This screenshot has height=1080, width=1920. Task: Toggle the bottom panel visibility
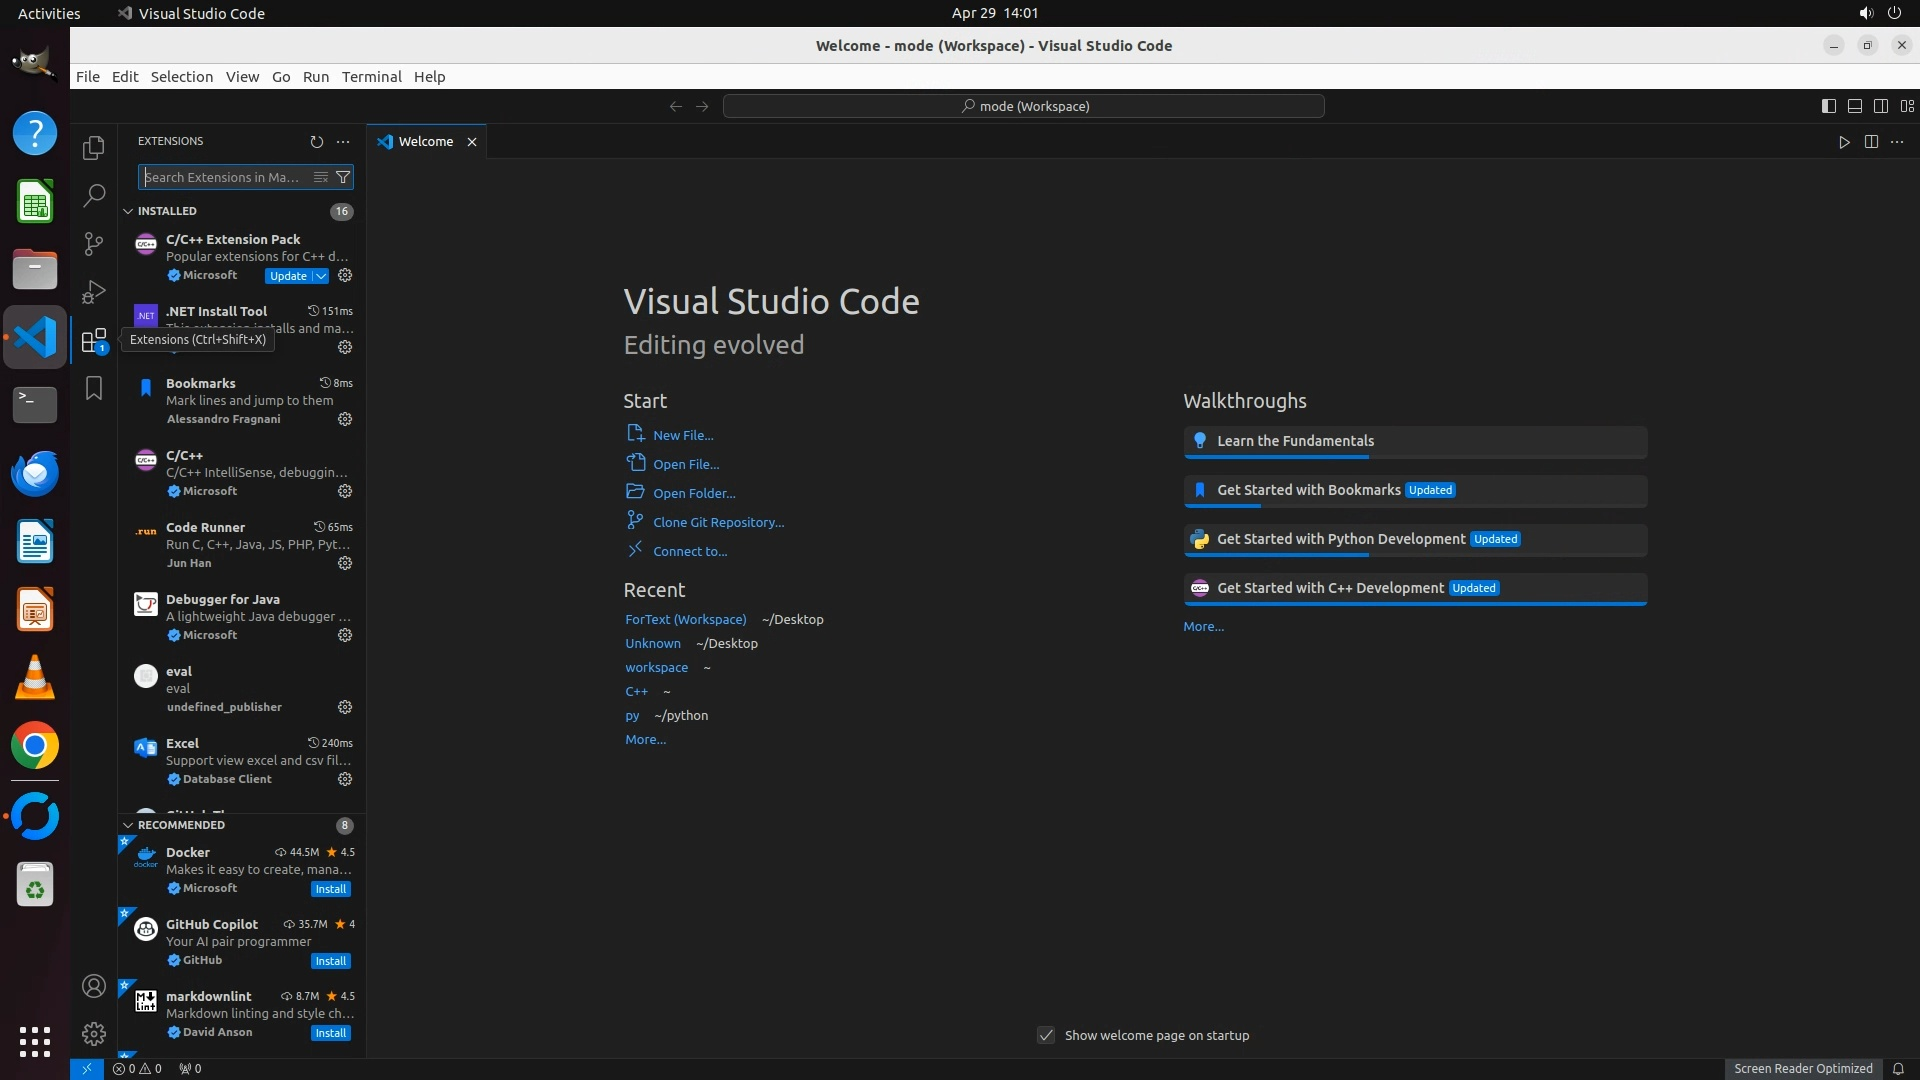tap(1854, 106)
